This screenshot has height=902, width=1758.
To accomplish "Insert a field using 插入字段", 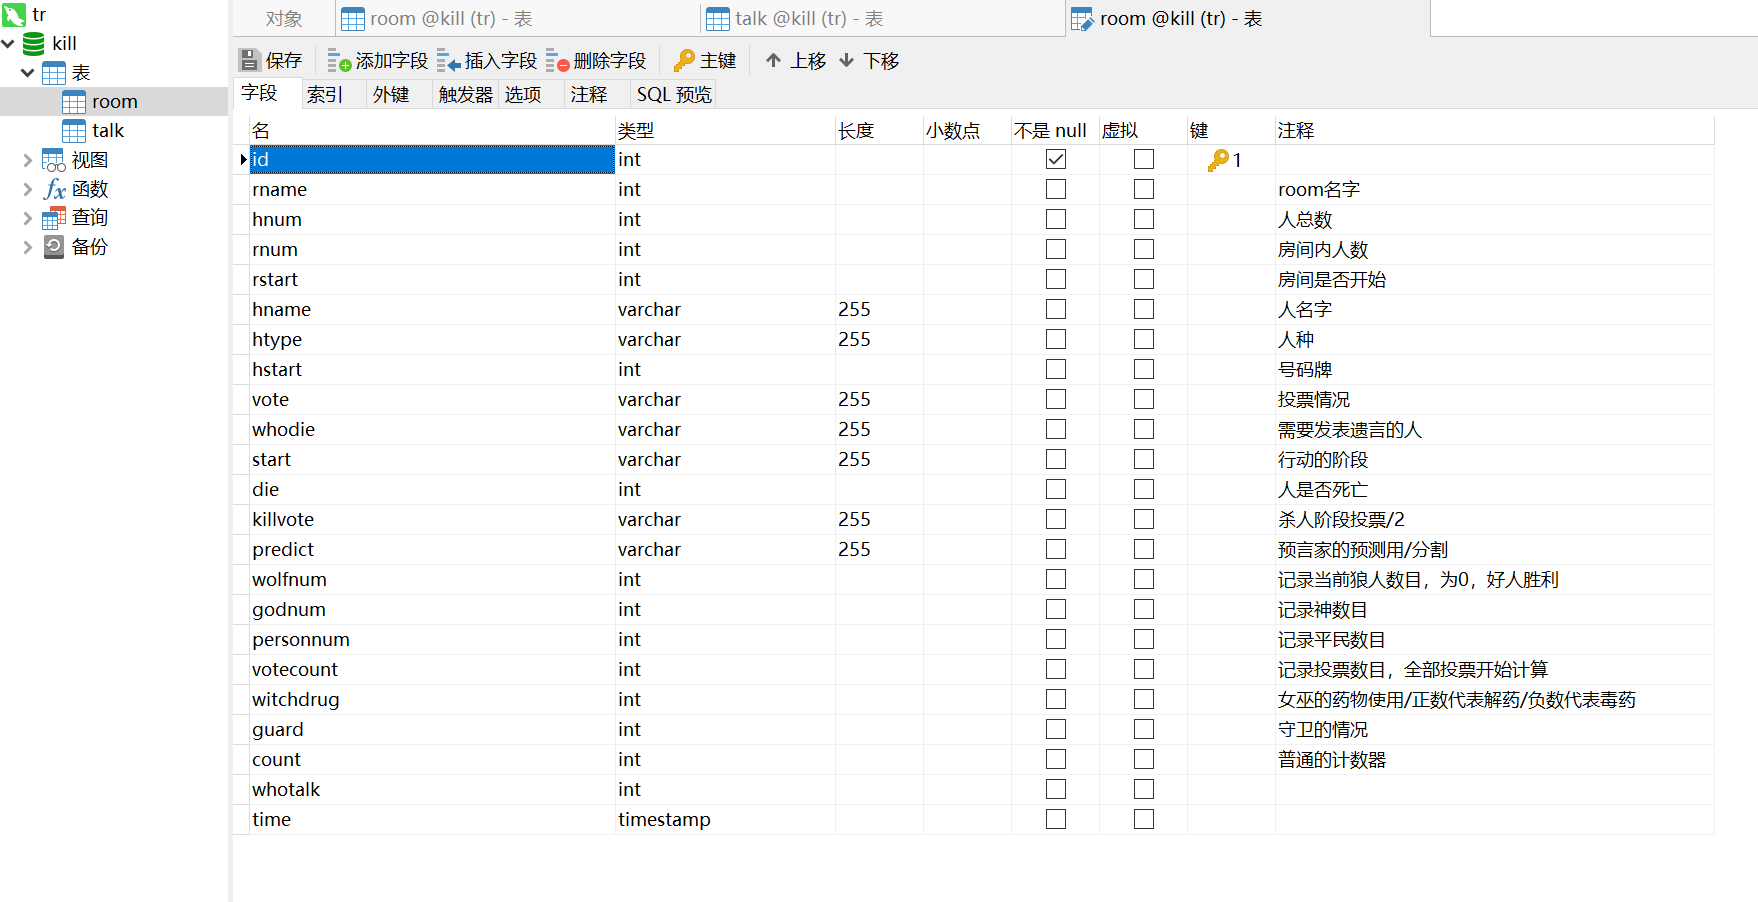I will (487, 60).
